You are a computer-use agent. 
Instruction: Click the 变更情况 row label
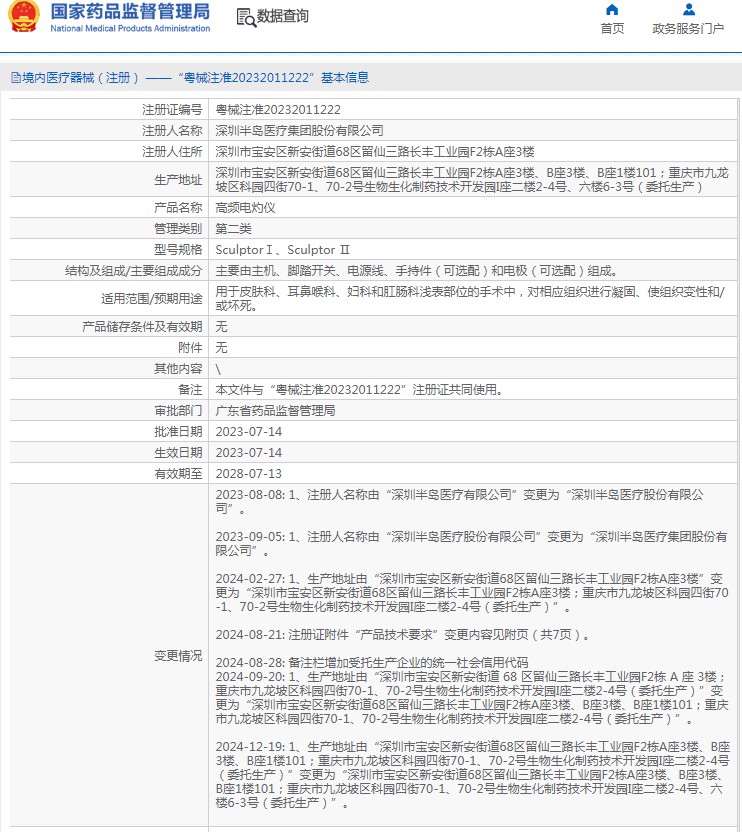point(177,656)
